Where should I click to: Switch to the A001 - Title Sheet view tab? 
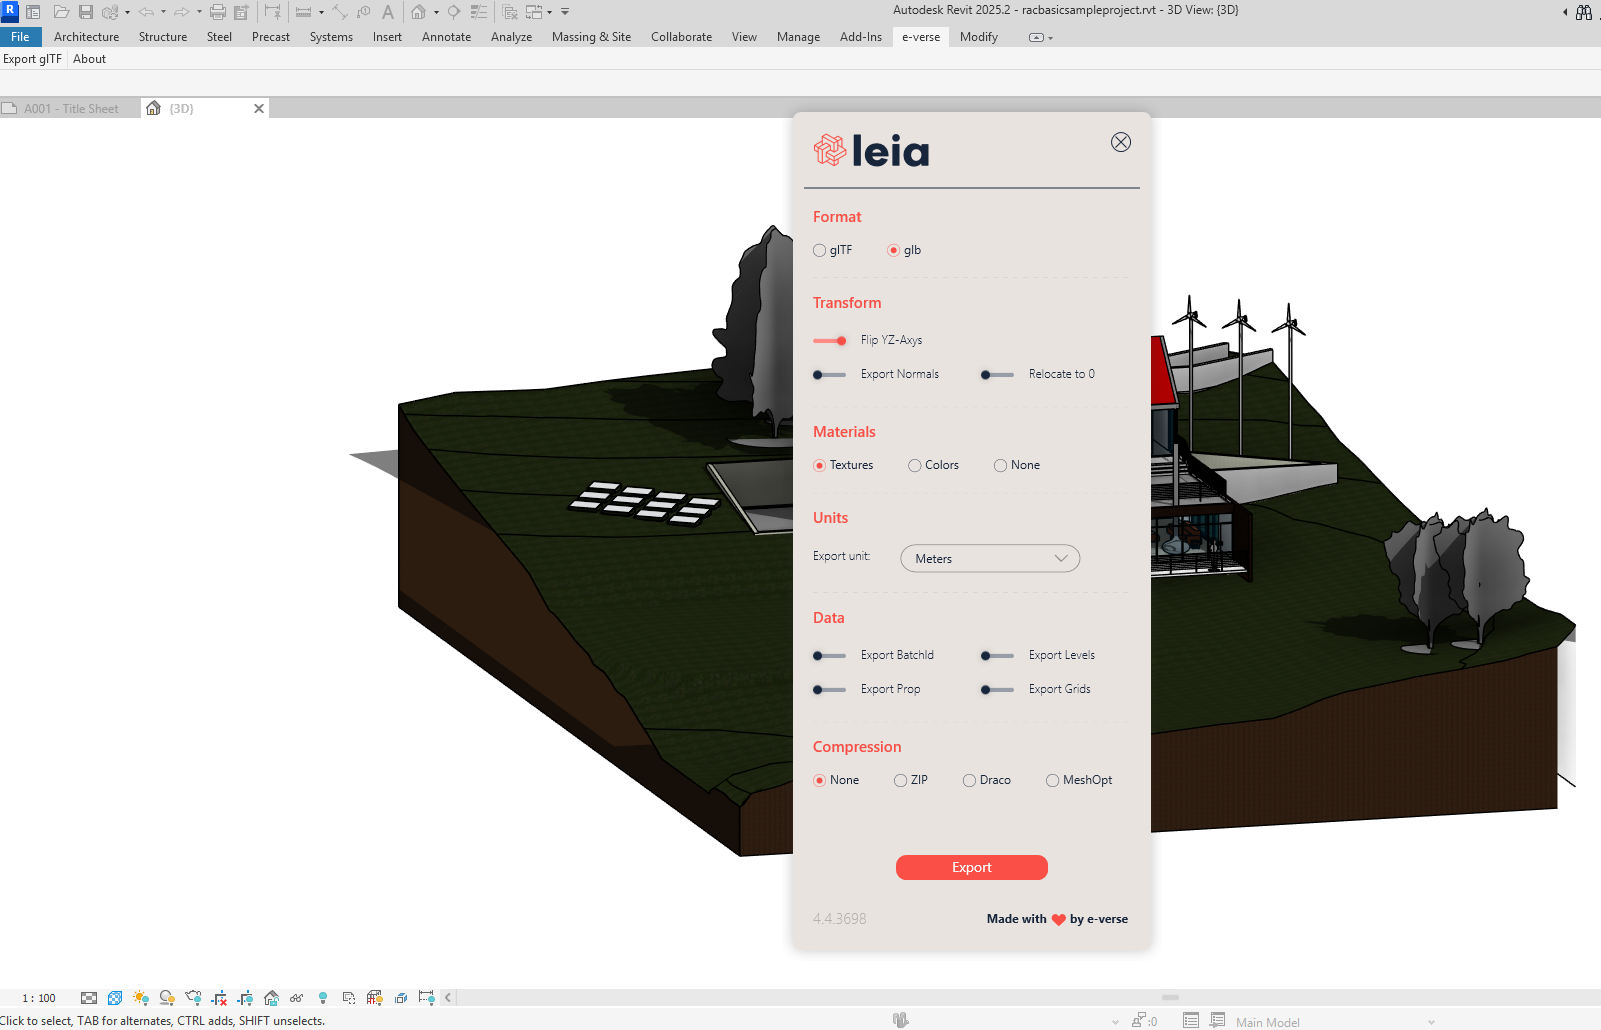(x=70, y=108)
